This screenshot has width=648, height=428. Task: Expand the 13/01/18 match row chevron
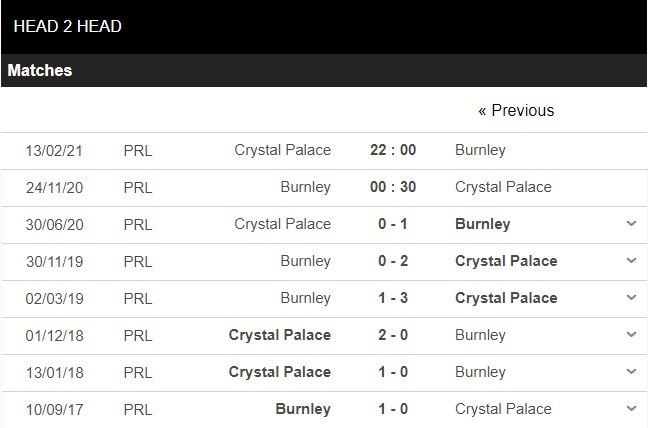coord(631,372)
